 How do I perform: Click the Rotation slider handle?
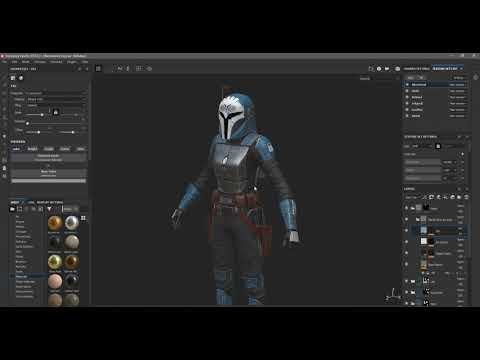pos(28,123)
